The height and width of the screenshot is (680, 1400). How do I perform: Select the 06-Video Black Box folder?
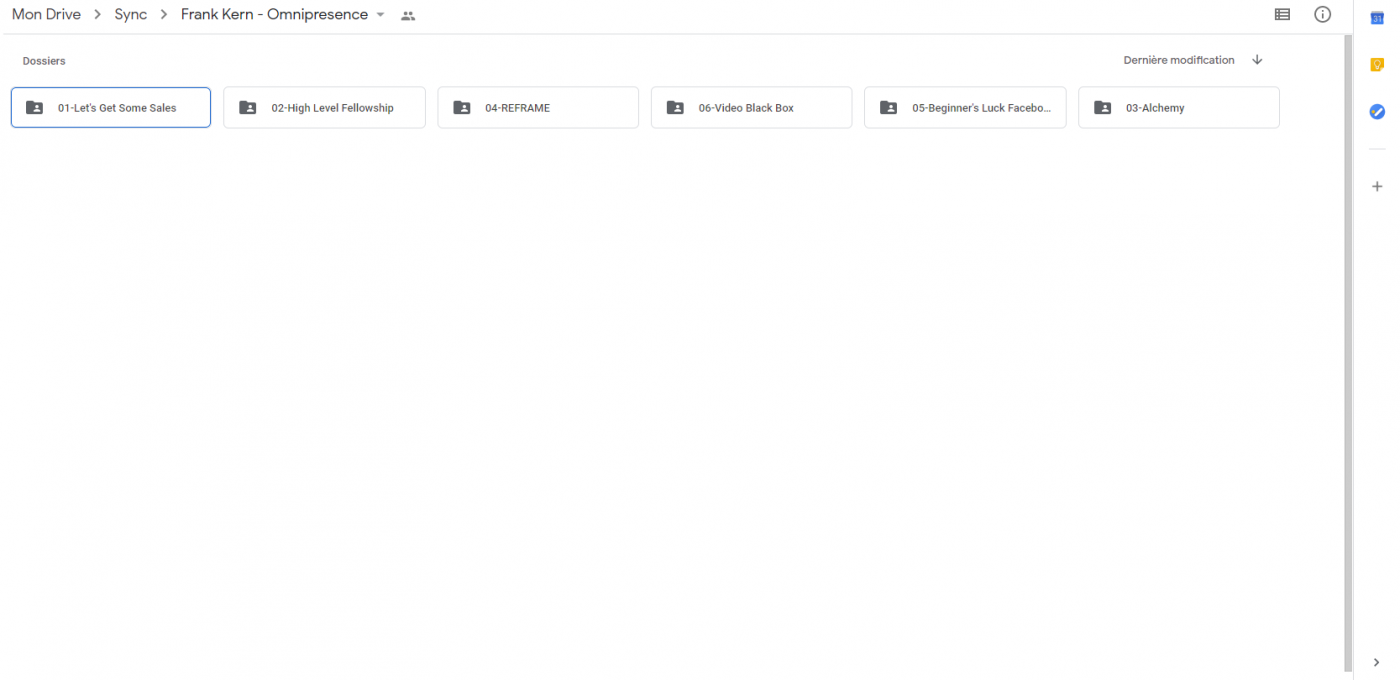(751, 108)
